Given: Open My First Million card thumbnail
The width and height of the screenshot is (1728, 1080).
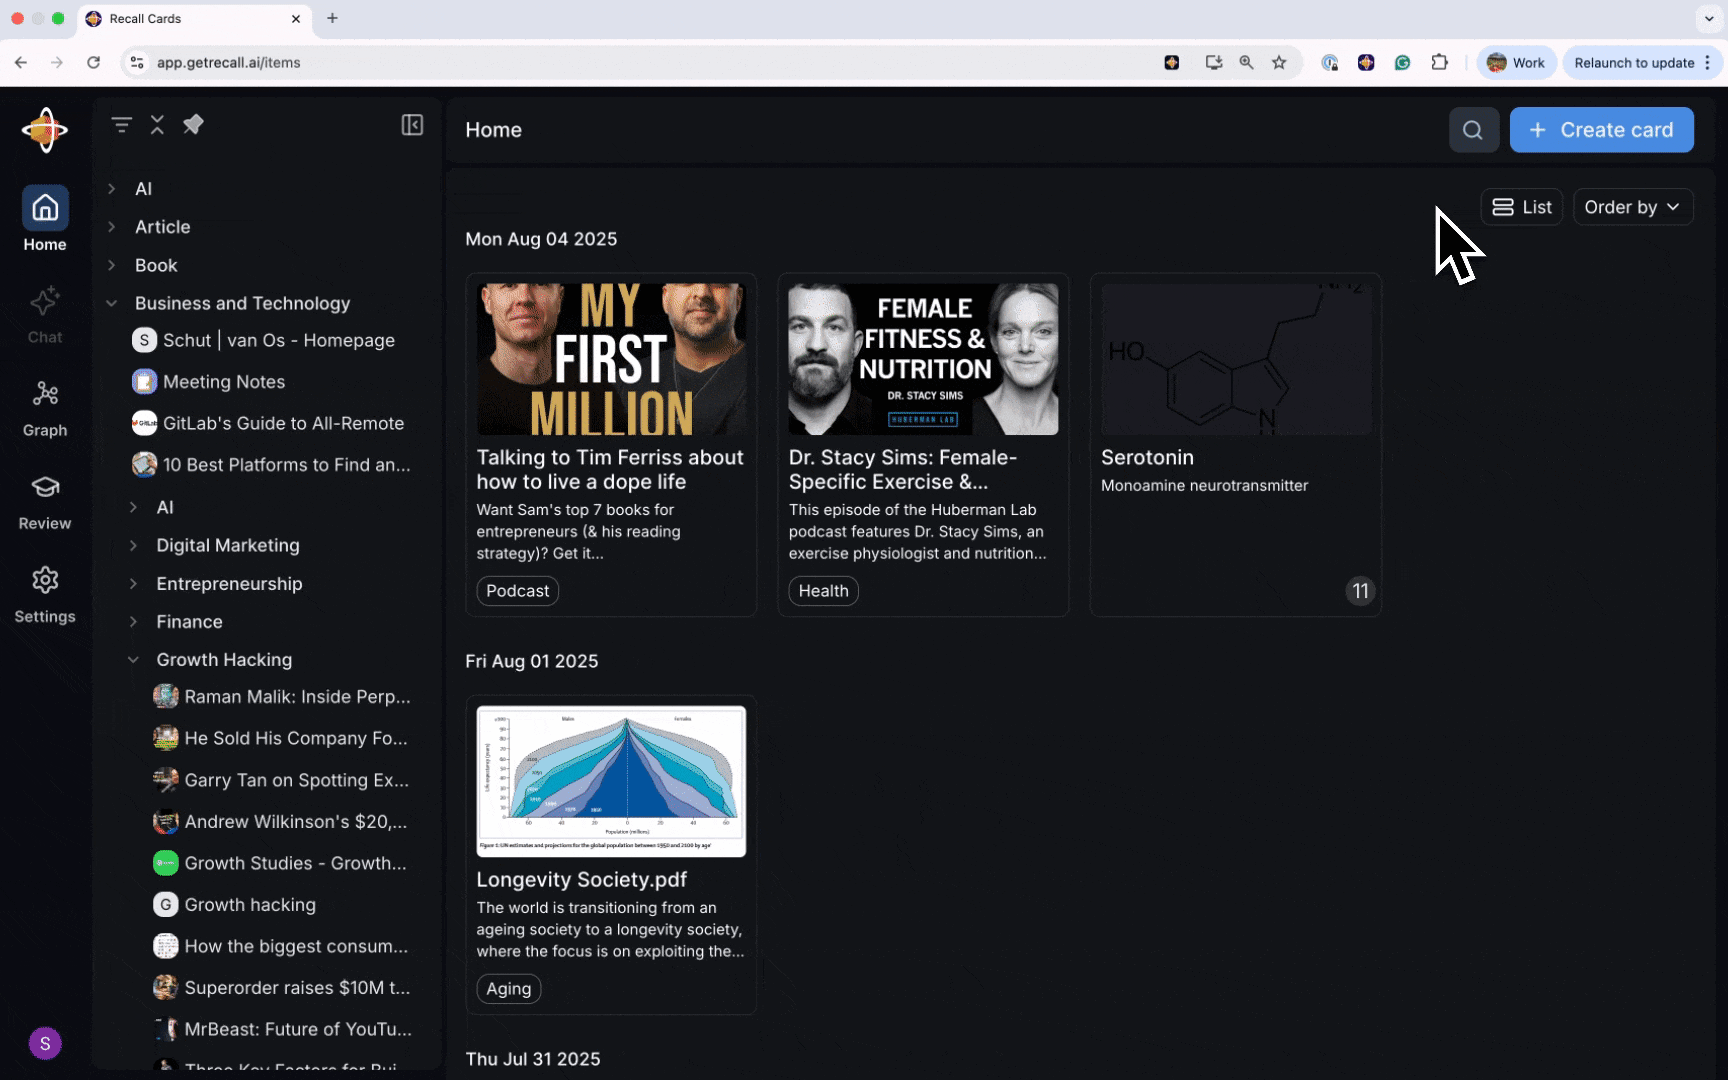Looking at the screenshot, I should 611,359.
